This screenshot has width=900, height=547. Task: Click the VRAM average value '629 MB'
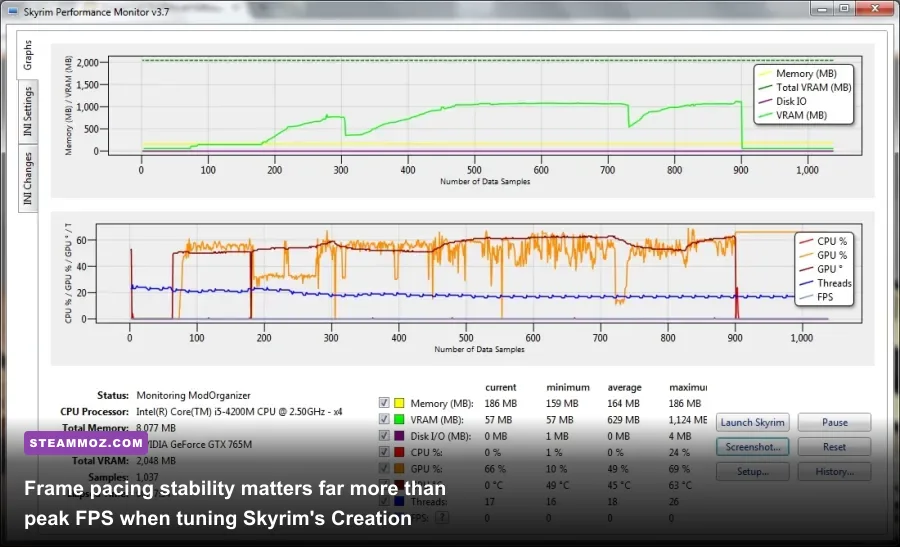click(623, 420)
